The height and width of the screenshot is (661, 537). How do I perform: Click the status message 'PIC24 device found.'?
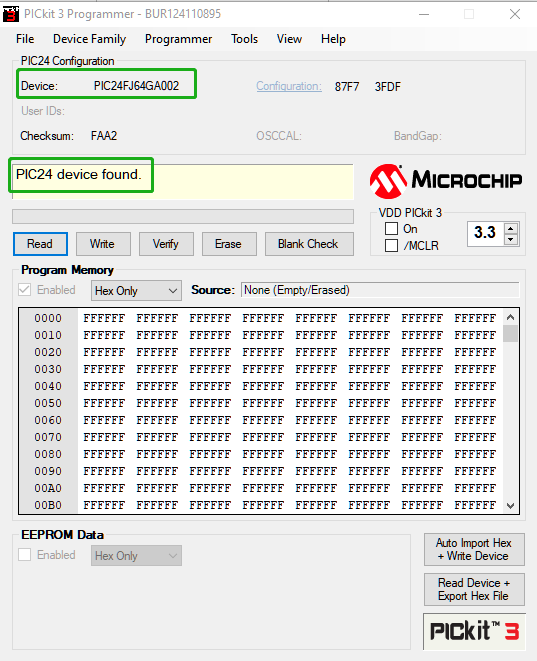tap(78, 175)
